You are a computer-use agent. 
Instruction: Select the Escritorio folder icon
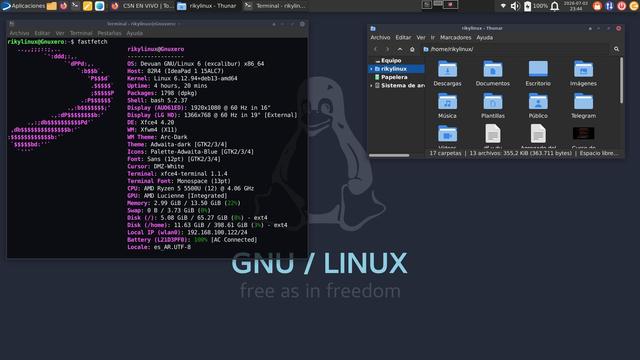pyautogui.click(x=538, y=69)
